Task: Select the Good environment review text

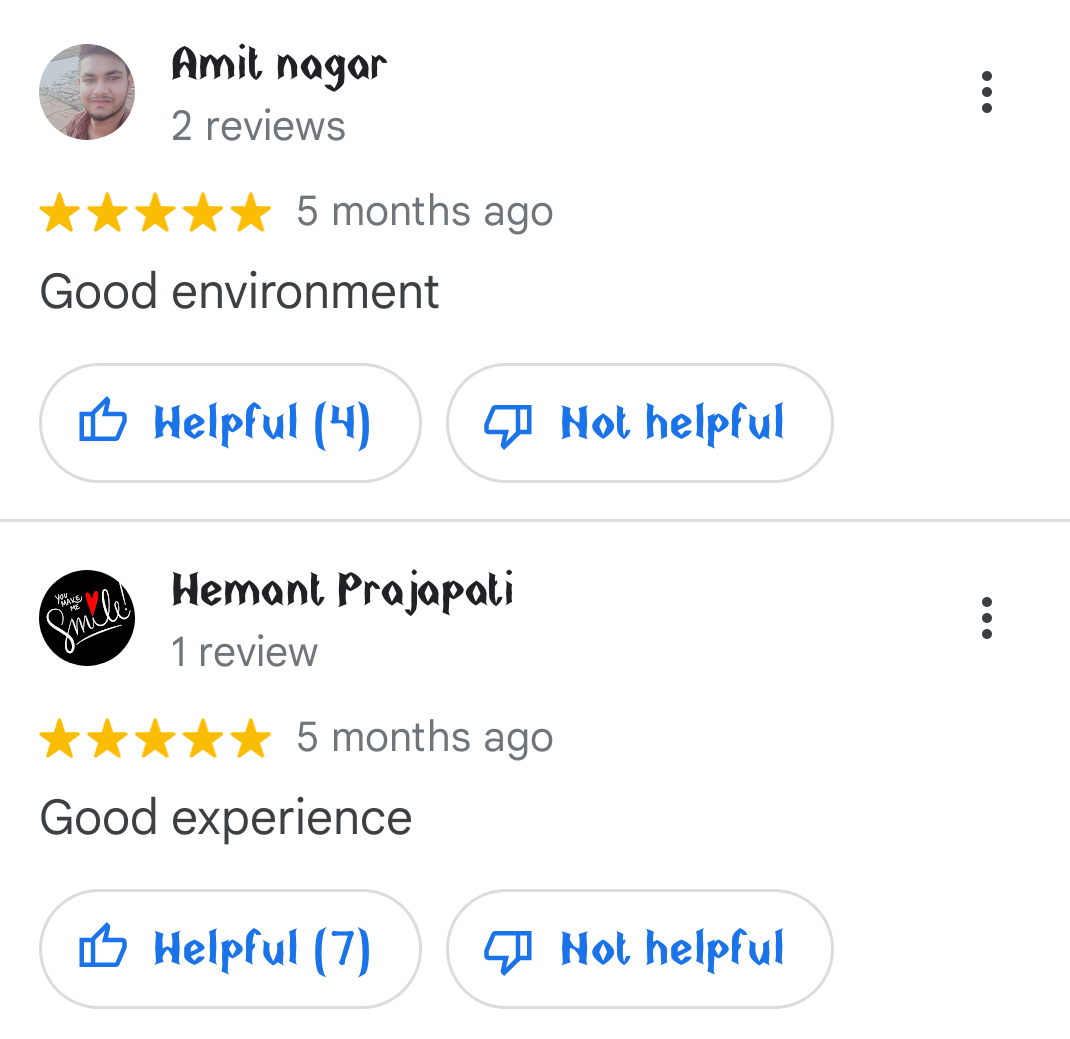Action: click(x=239, y=292)
